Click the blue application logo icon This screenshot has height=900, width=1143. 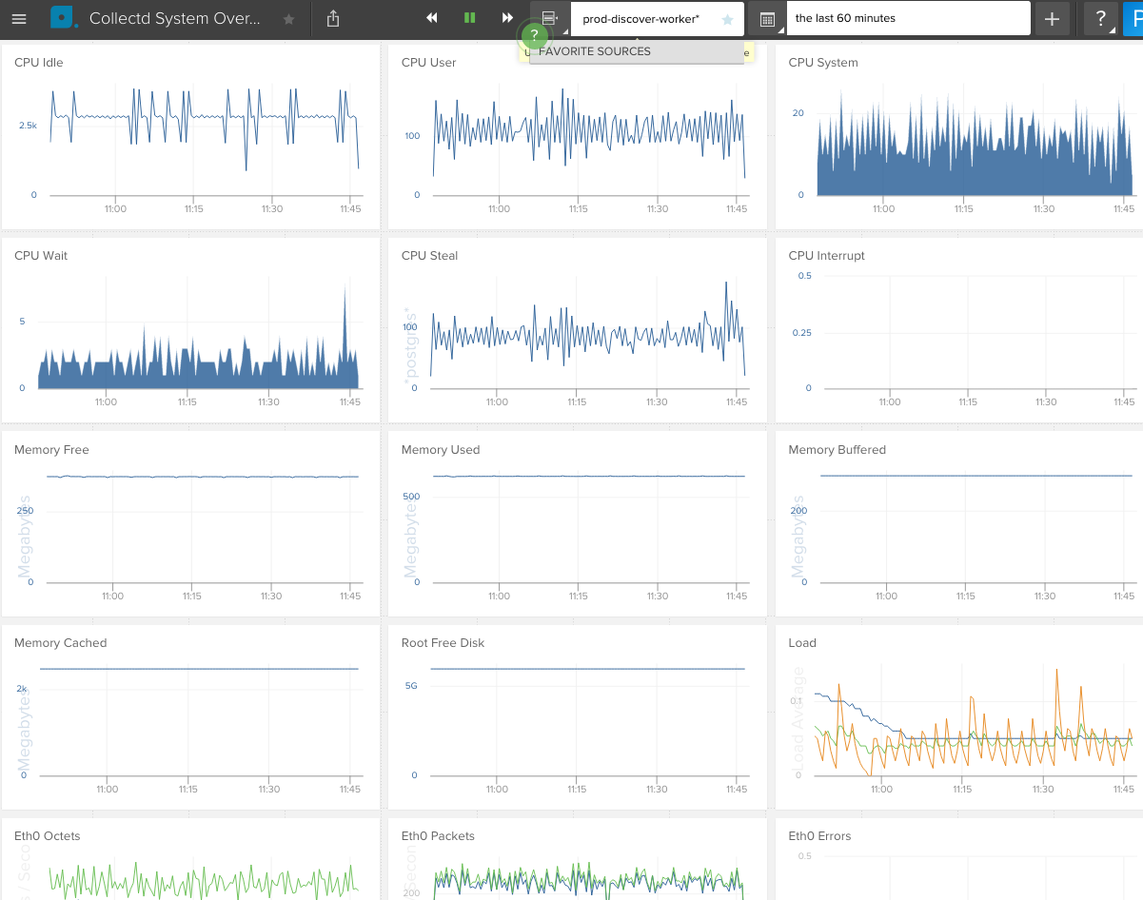[63, 17]
